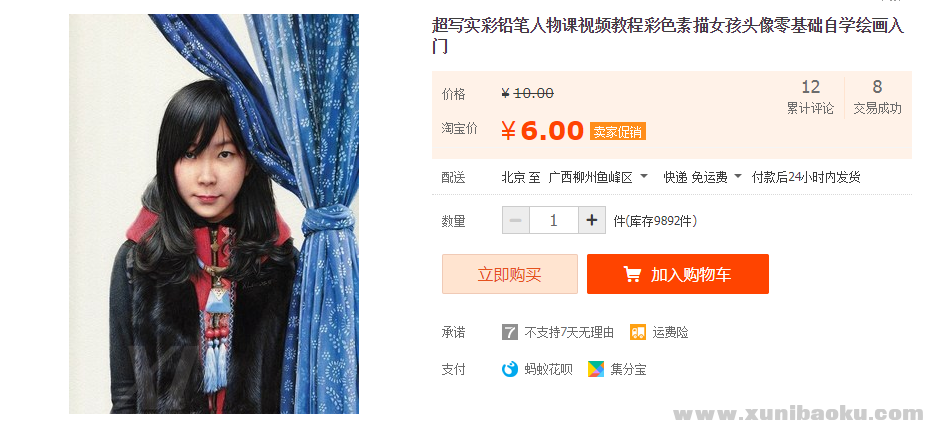Click the shipping insurance truck icon

point(638,332)
